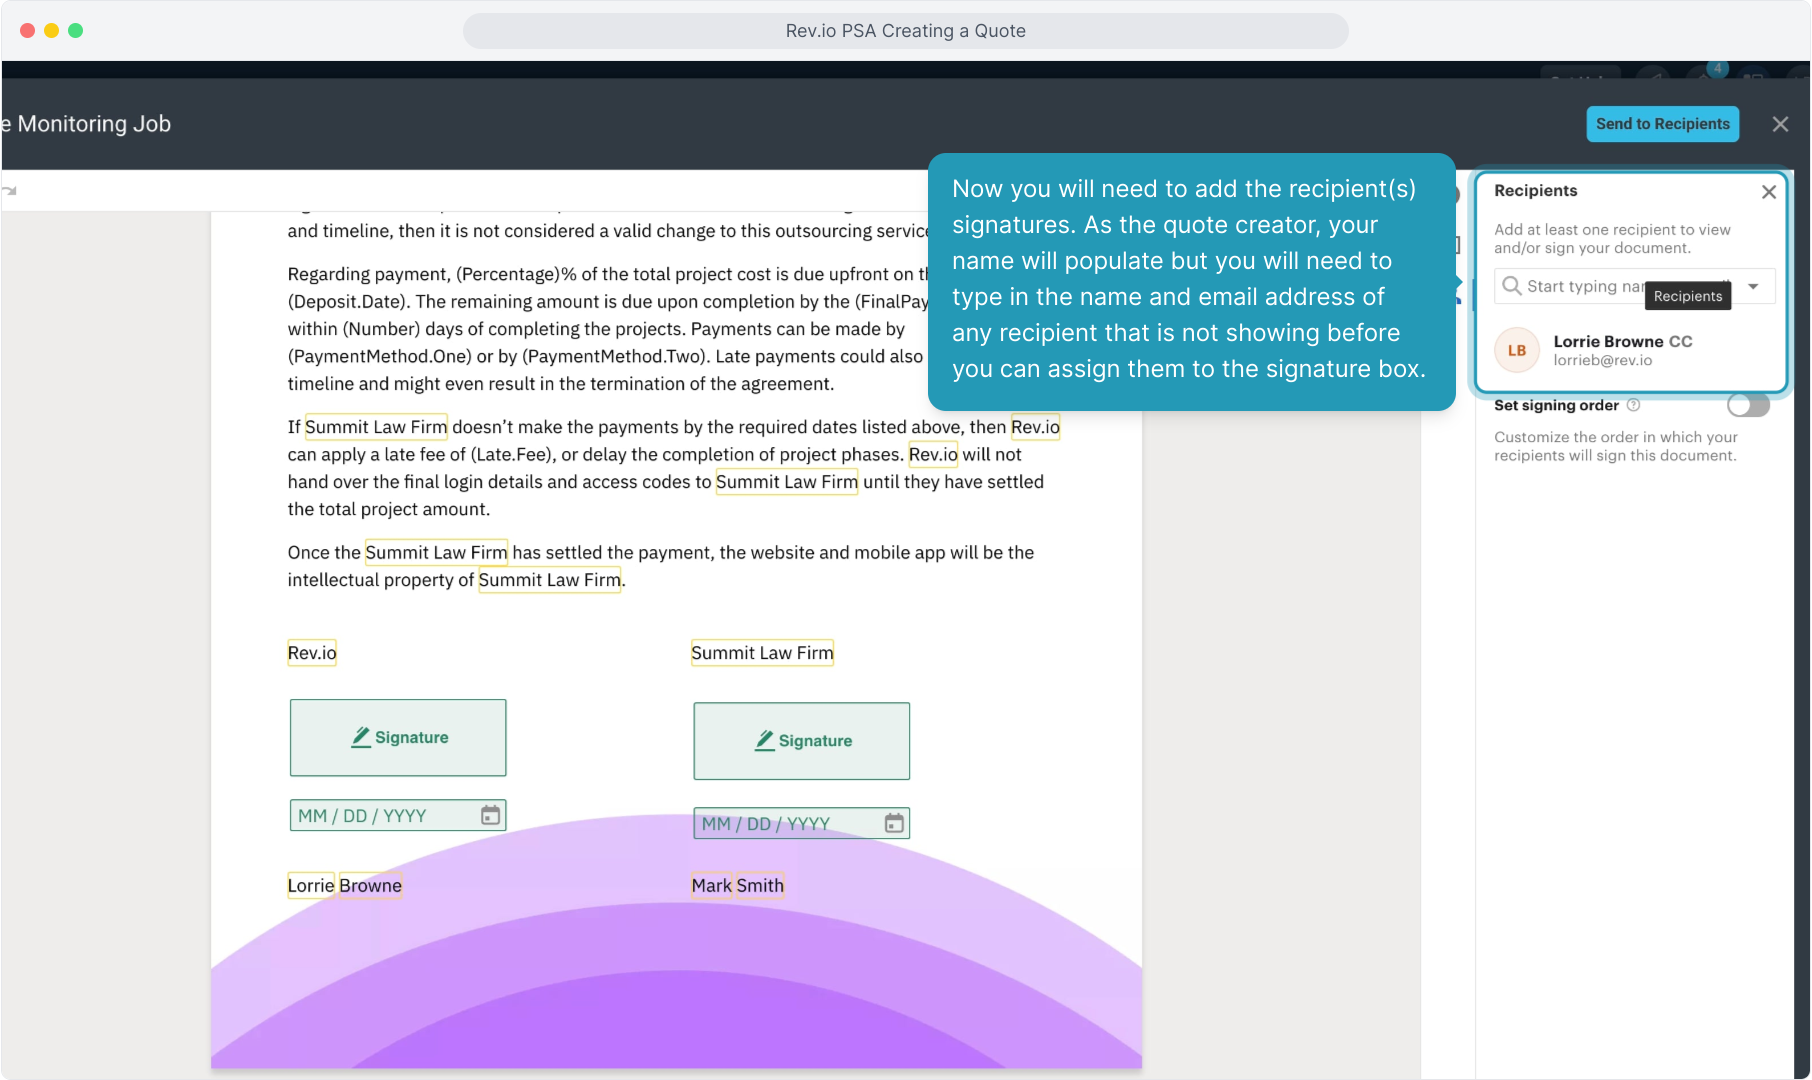Click the Set signing order help icon
The image size is (1812, 1080).
tap(1633, 405)
